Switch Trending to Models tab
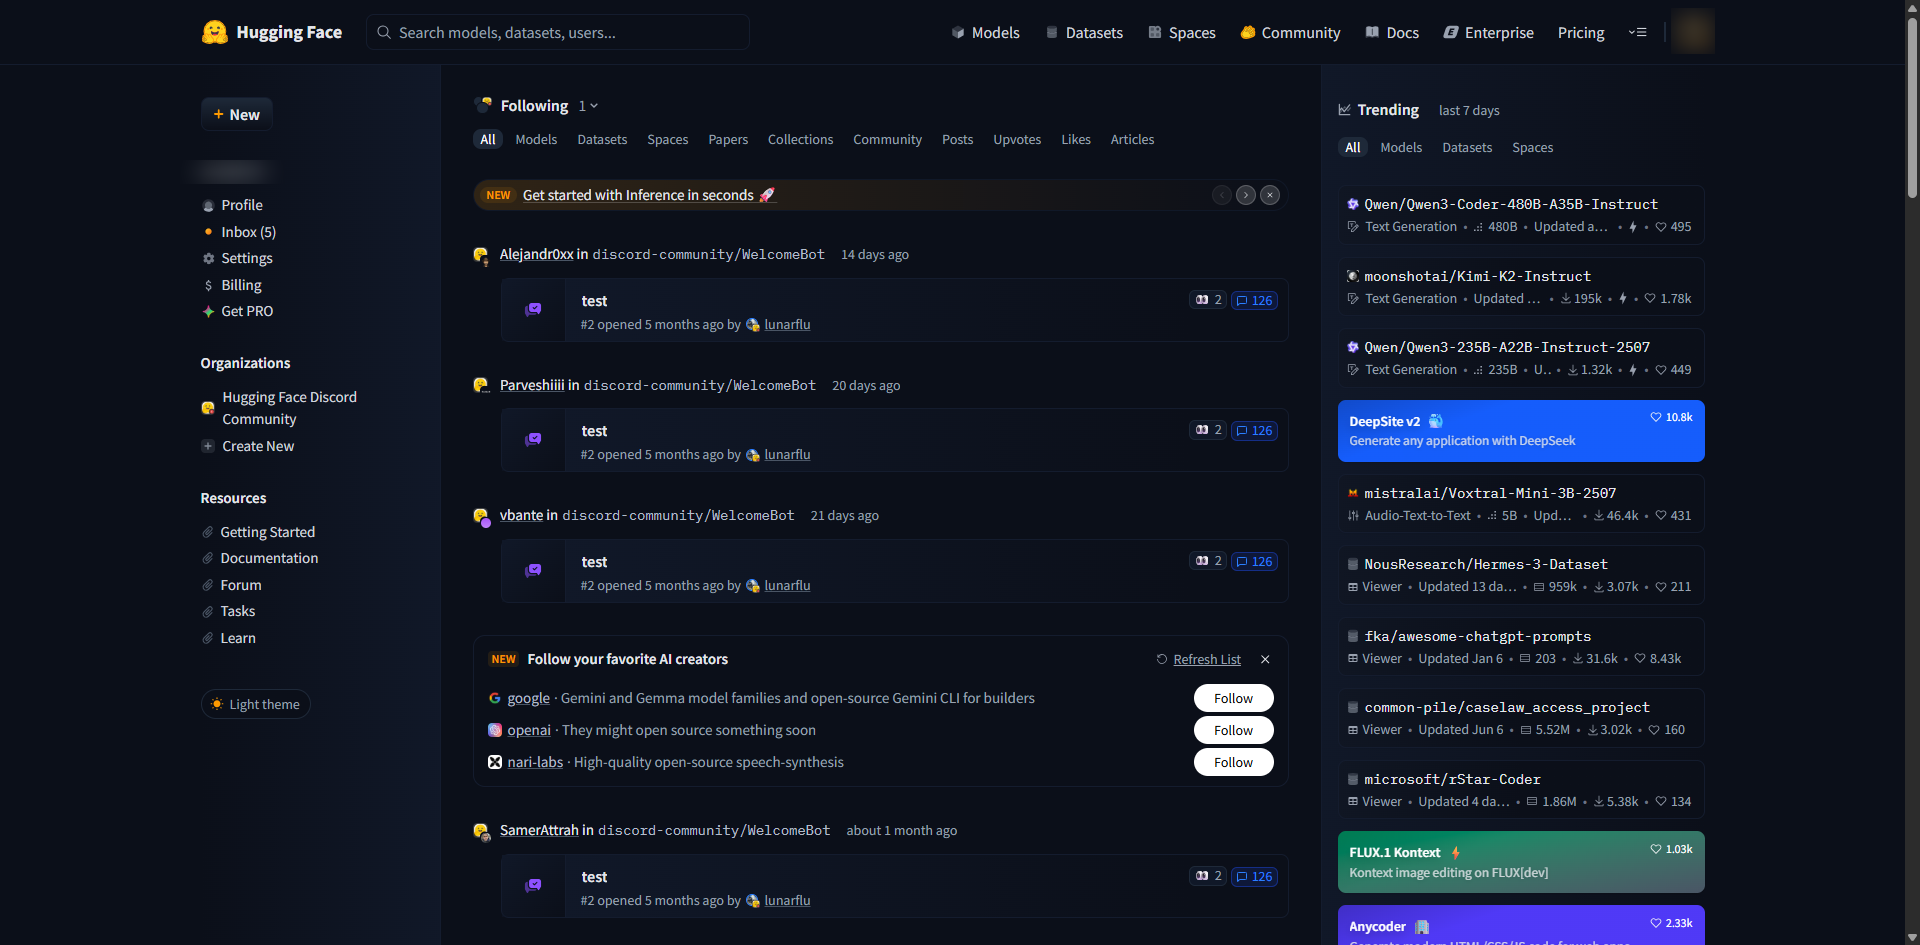This screenshot has height=945, width=1920. pos(1401,148)
